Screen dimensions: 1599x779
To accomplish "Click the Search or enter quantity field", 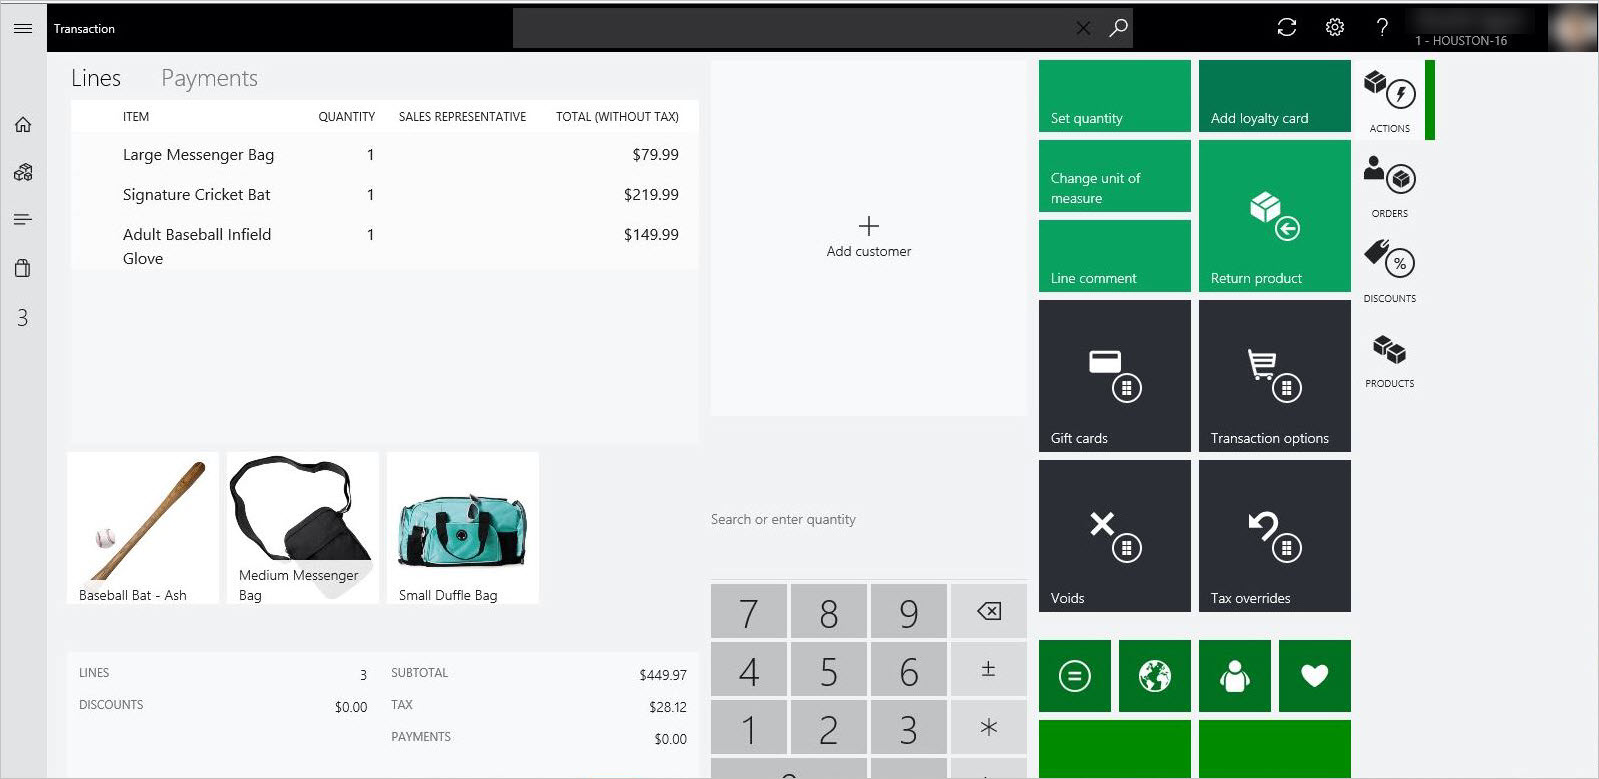I will (869, 520).
